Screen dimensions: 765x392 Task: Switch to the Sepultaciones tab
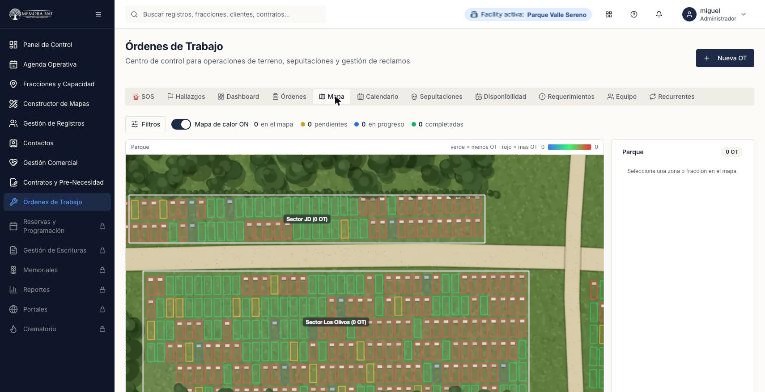pos(437,97)
